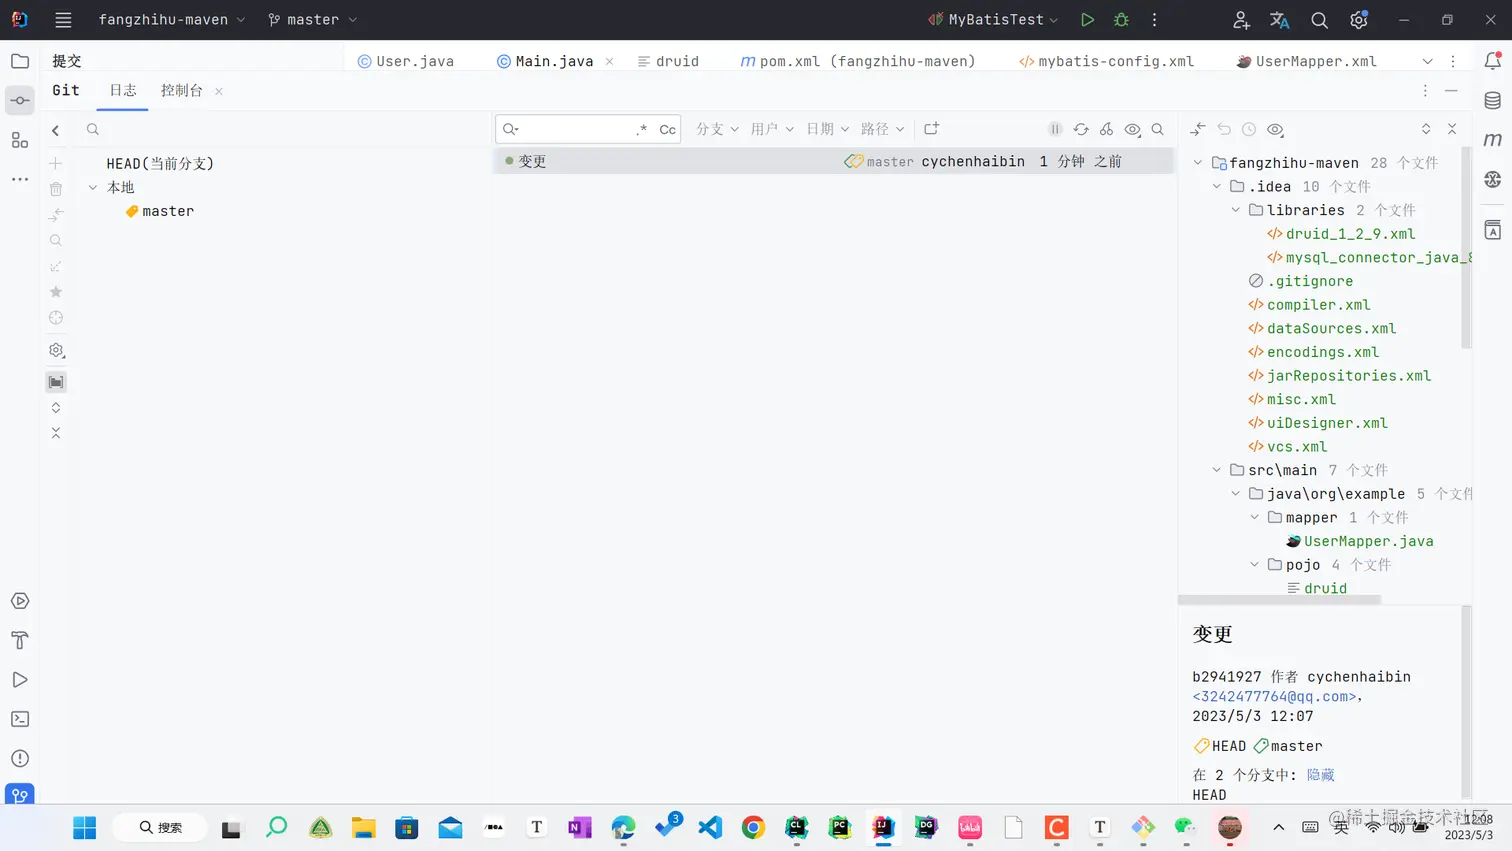Open the Run tool window in the left sidebar
This screenshot has height=851, width=1512.
tap(20, 680)
